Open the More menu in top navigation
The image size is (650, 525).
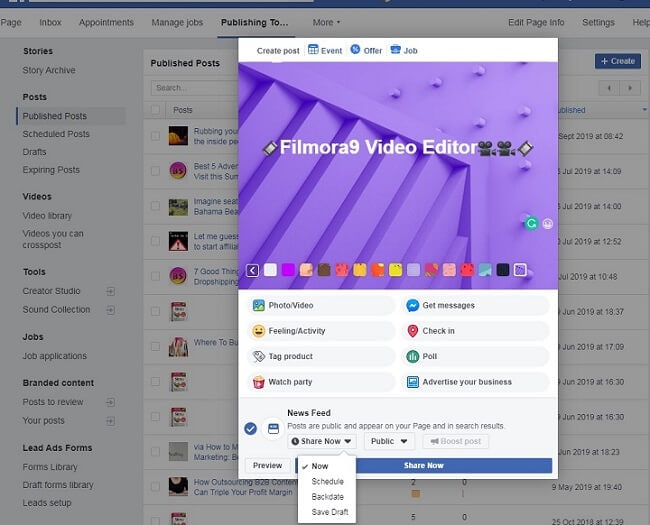point(326,22)
